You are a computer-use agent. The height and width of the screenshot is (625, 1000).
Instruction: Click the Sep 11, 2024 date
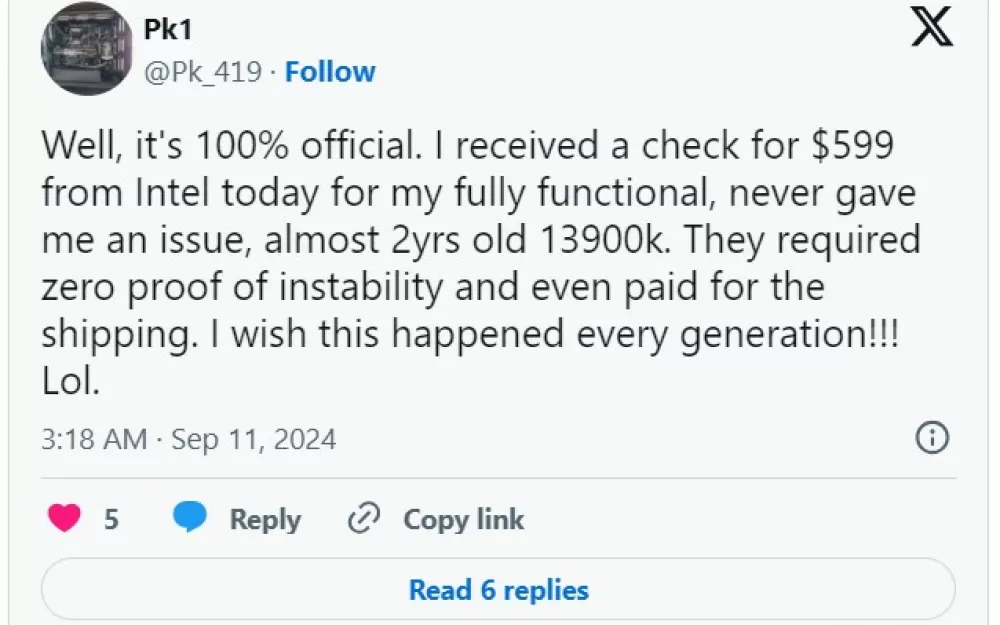254,439
